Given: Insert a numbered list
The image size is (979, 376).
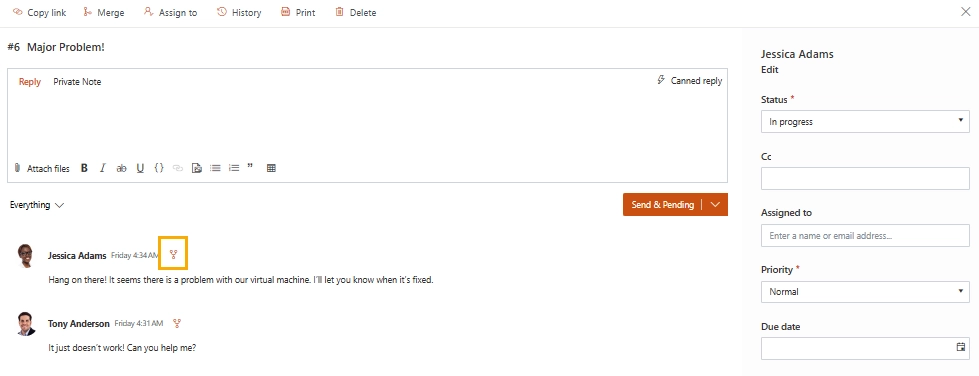Looking at the screenshot, I should (234, 168).
